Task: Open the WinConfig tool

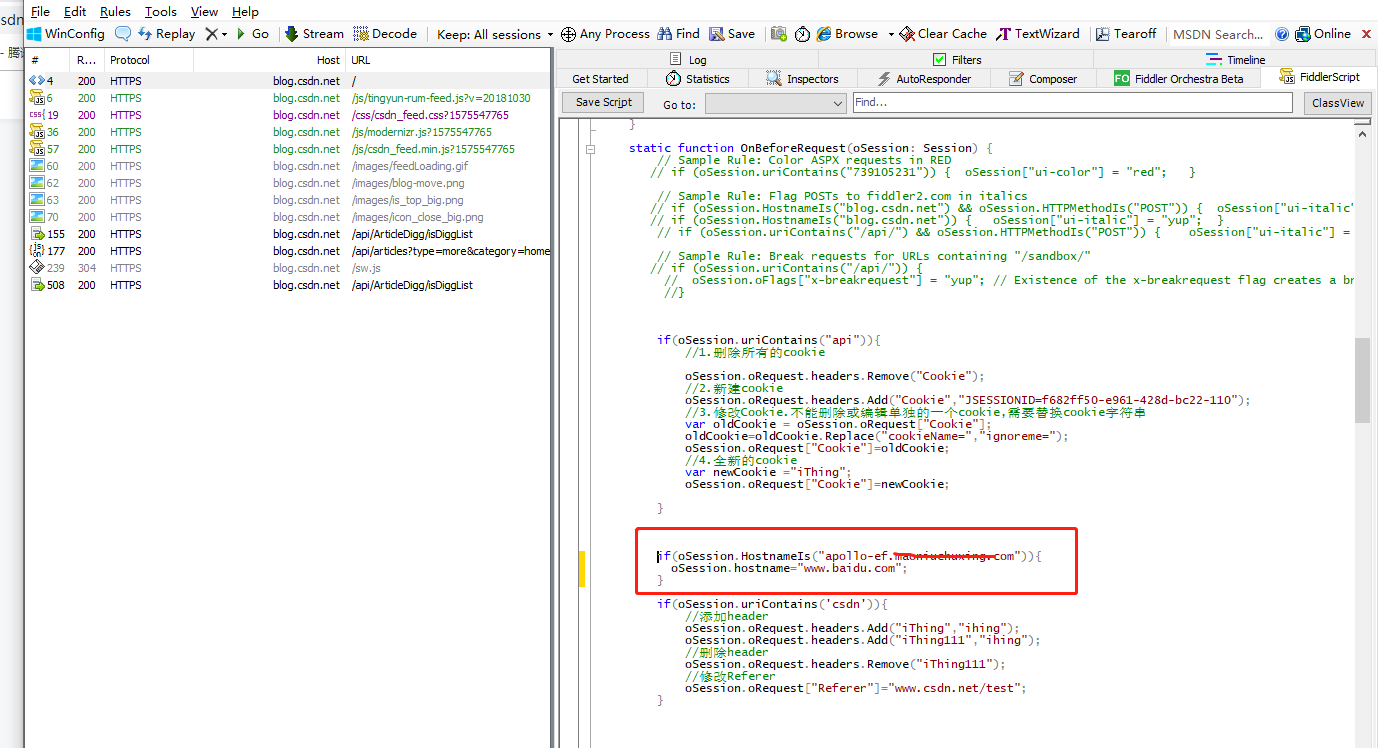Action: coord(65,33)
